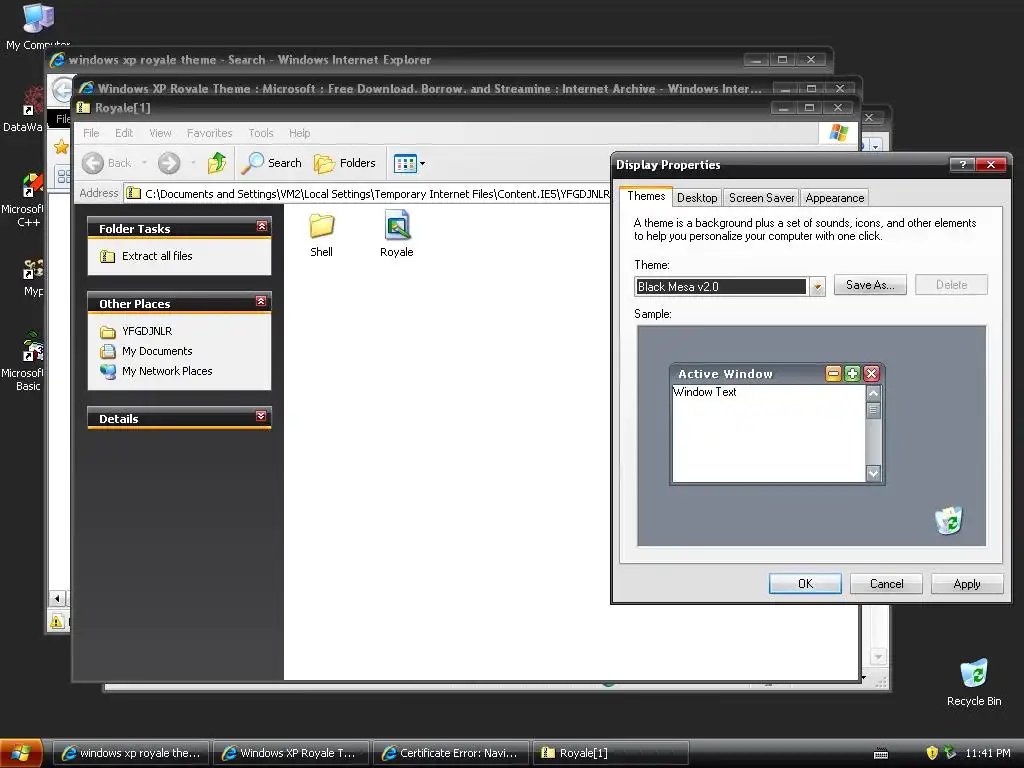Select the DataWa desktop shortcut
The width and height of the screenshot is (1024, 768).
click(24, 110)
